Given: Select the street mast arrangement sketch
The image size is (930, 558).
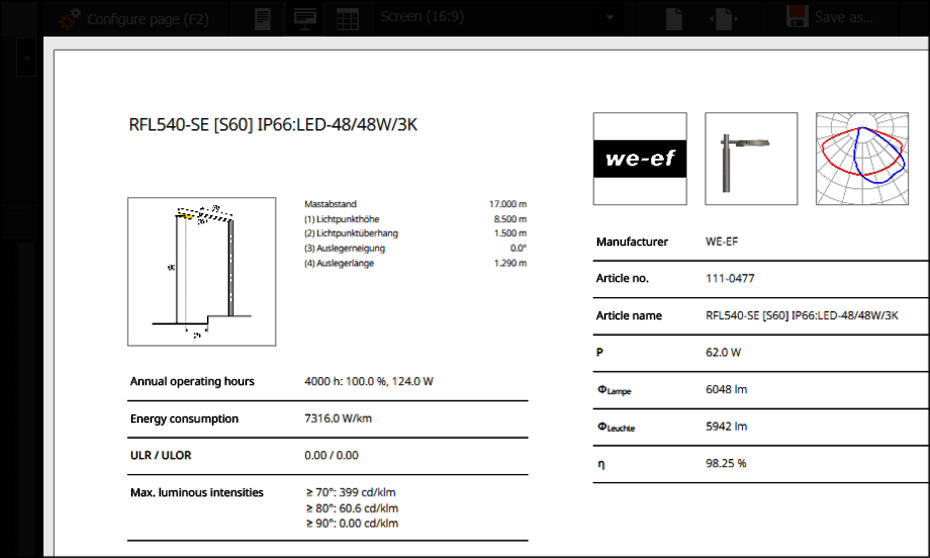Looking at the screenshot, I should click(x=202, y=271).
